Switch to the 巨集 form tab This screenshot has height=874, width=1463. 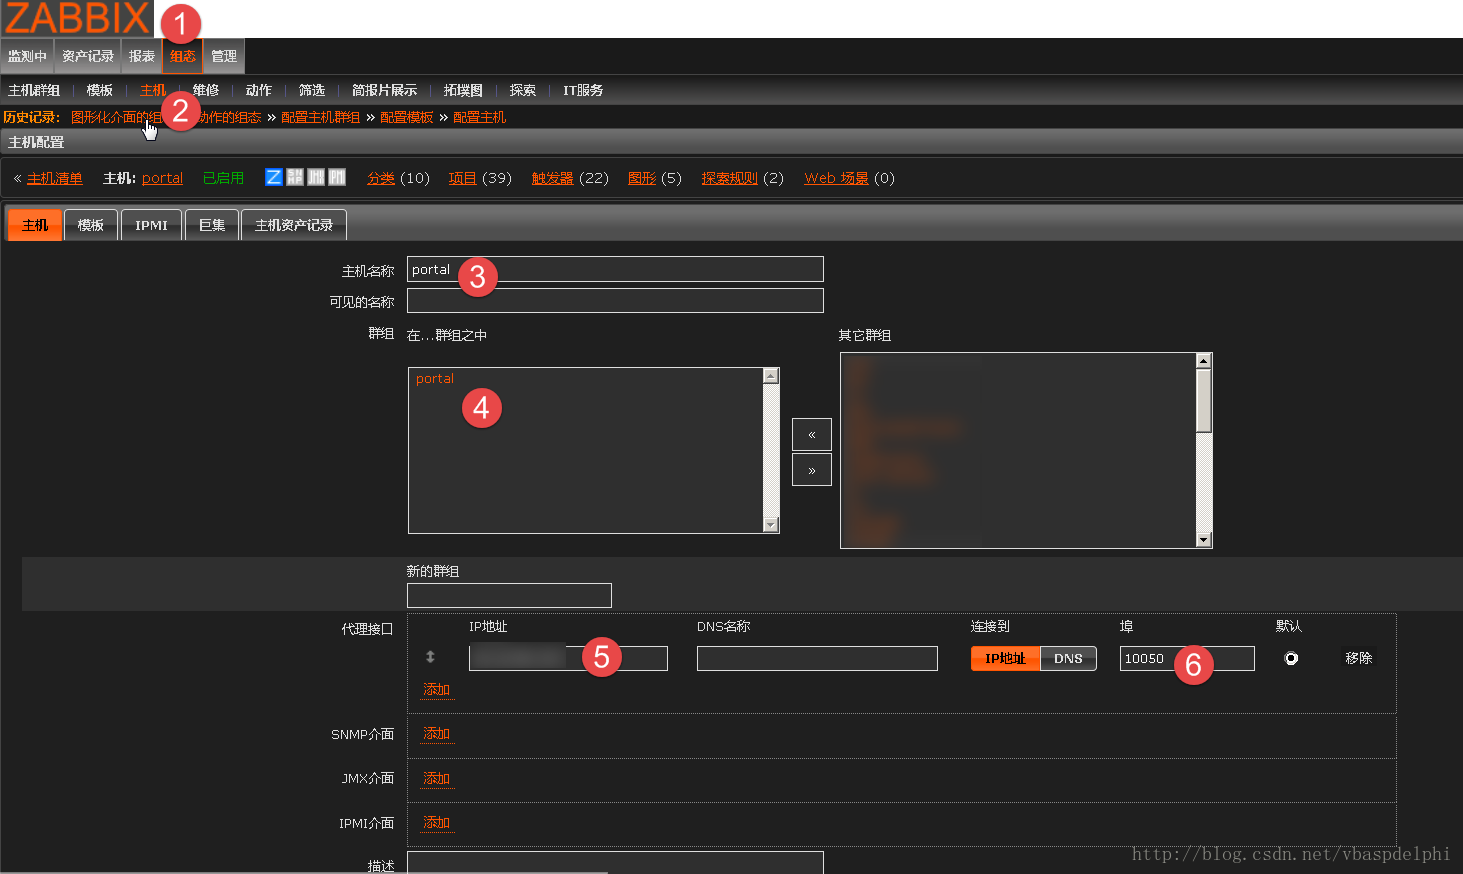(212, 225)
